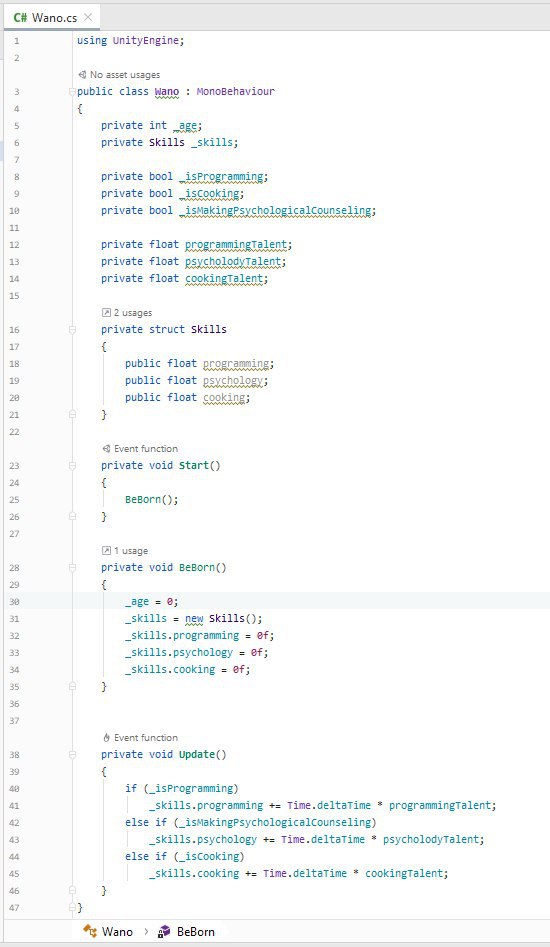Click line number 47 in gutter

[14, 907]
